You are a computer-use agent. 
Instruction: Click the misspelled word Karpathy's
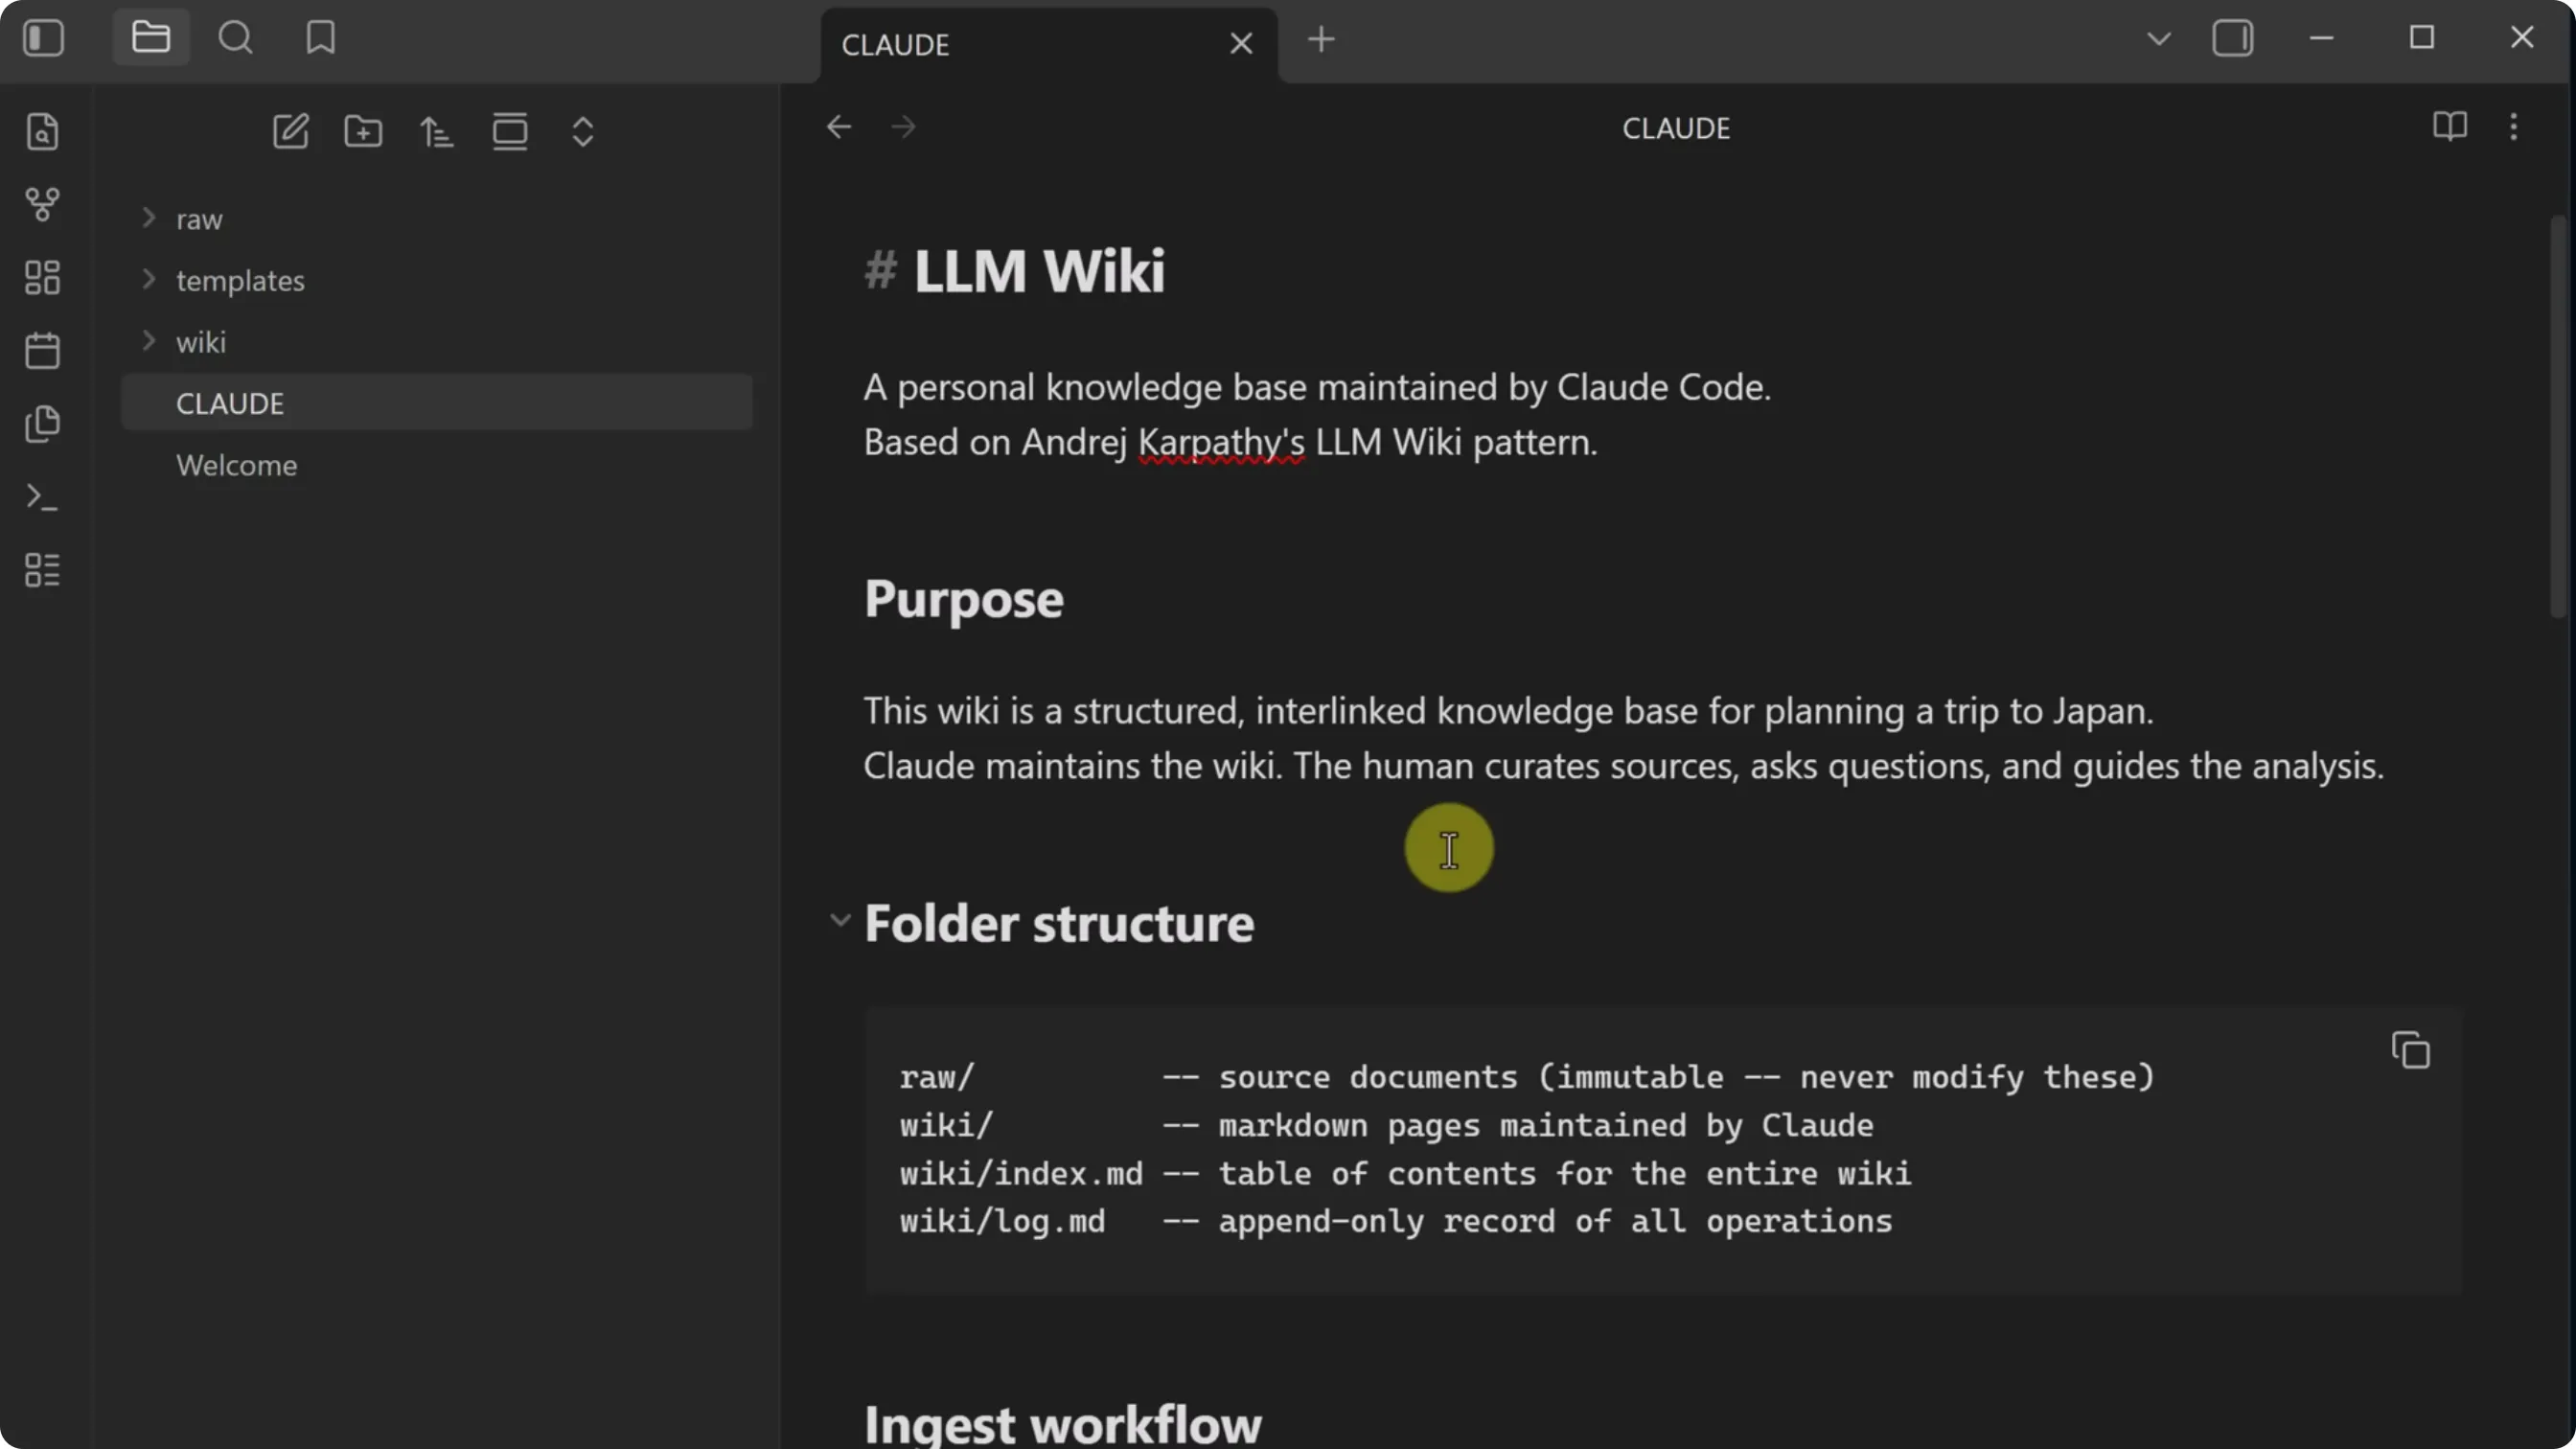tap(1221, 442)
